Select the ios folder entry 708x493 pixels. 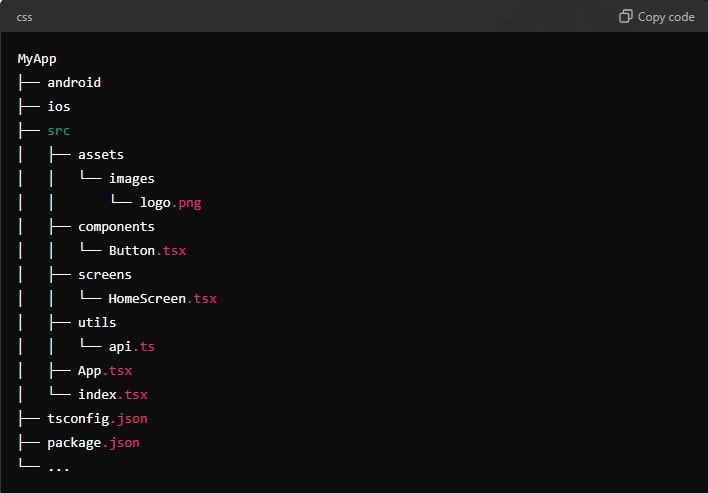59,107
